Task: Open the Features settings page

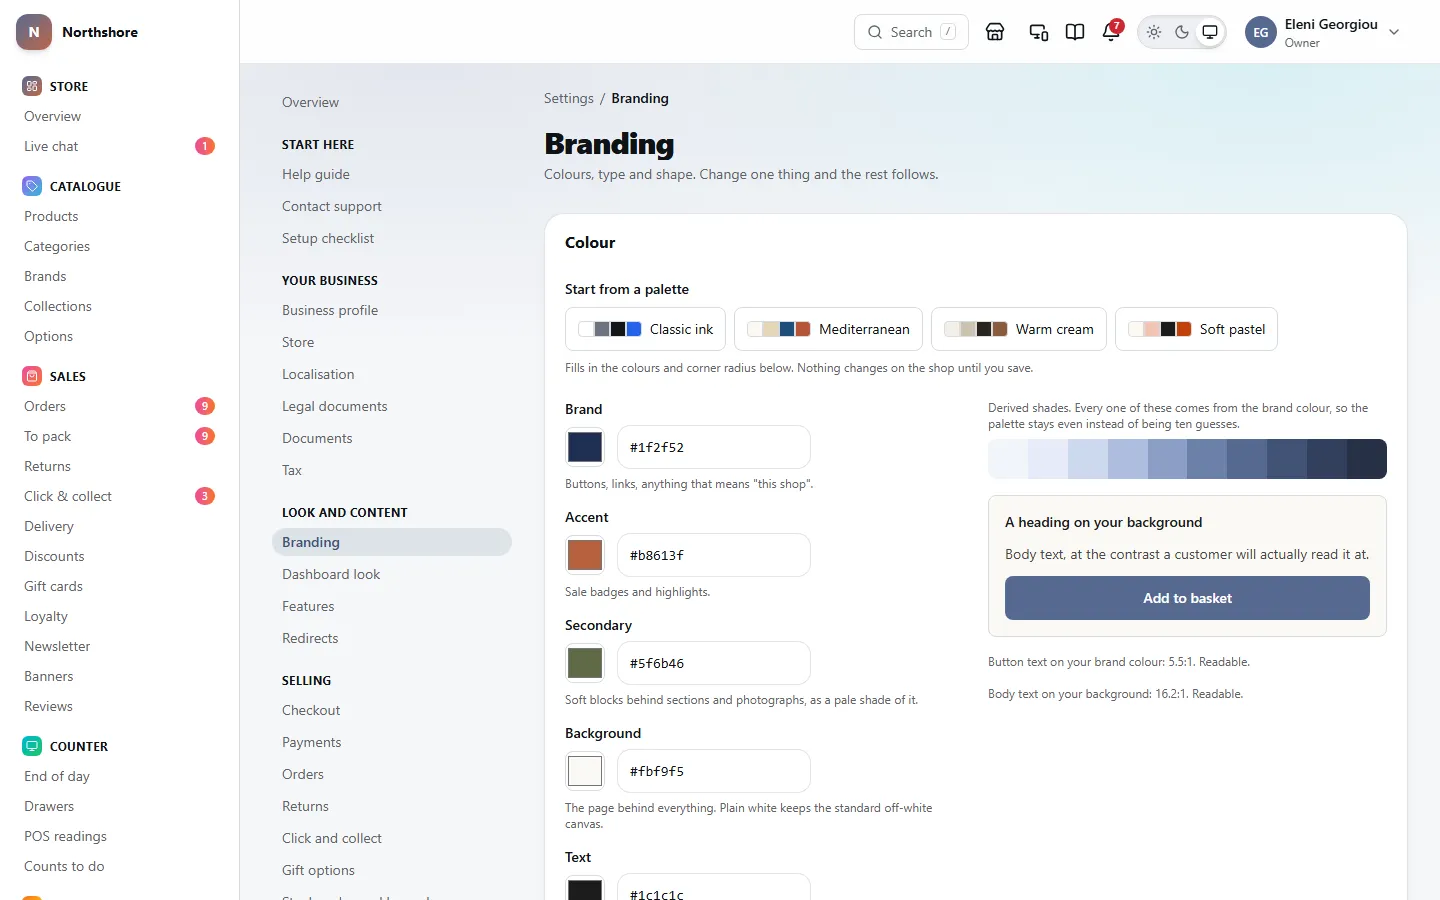Action: (x=392, y=606)
